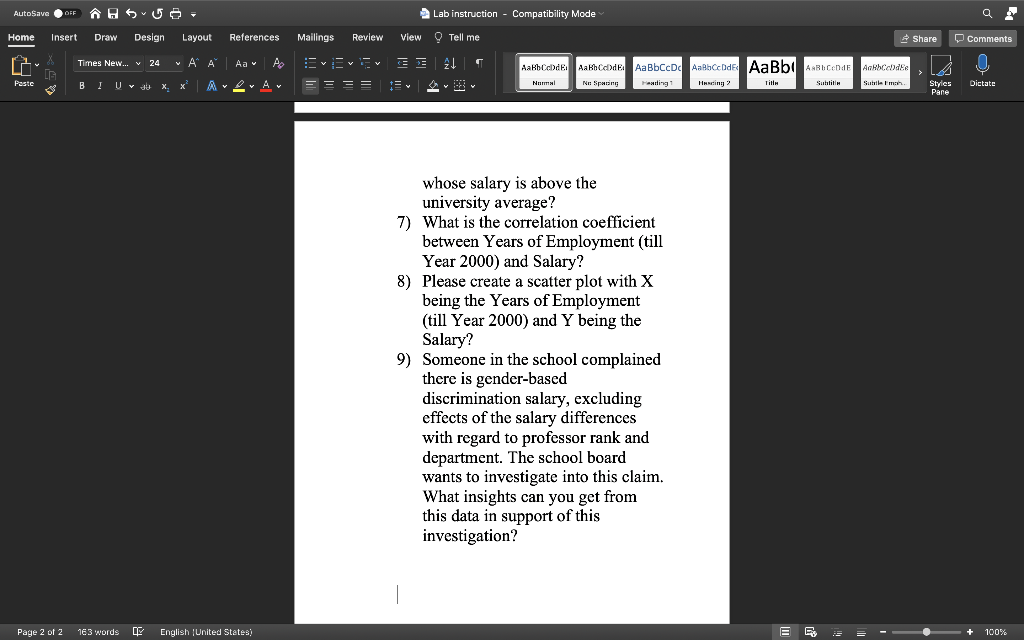Undo the last action
This screenshot has height=640, width=1024.
[x=131, y=13]
